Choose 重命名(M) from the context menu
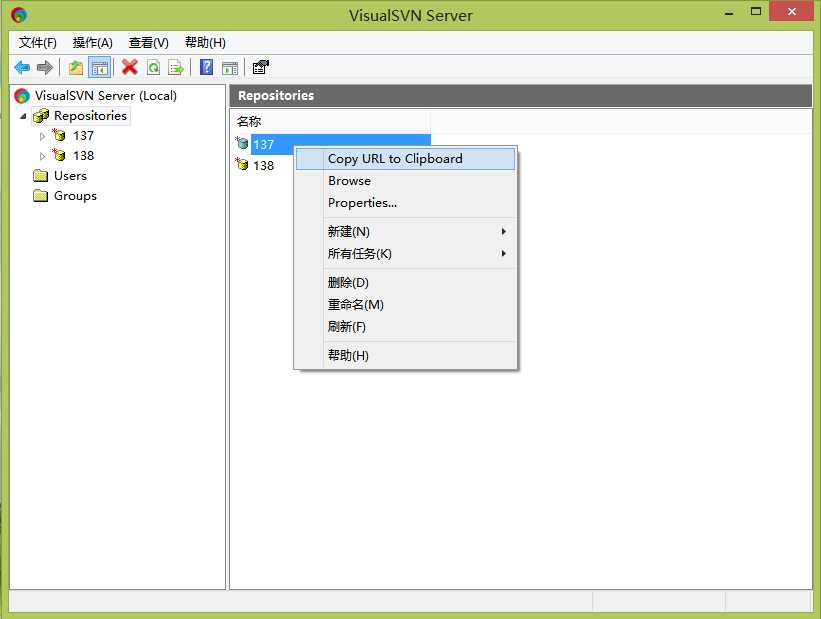 coord(405,305)
